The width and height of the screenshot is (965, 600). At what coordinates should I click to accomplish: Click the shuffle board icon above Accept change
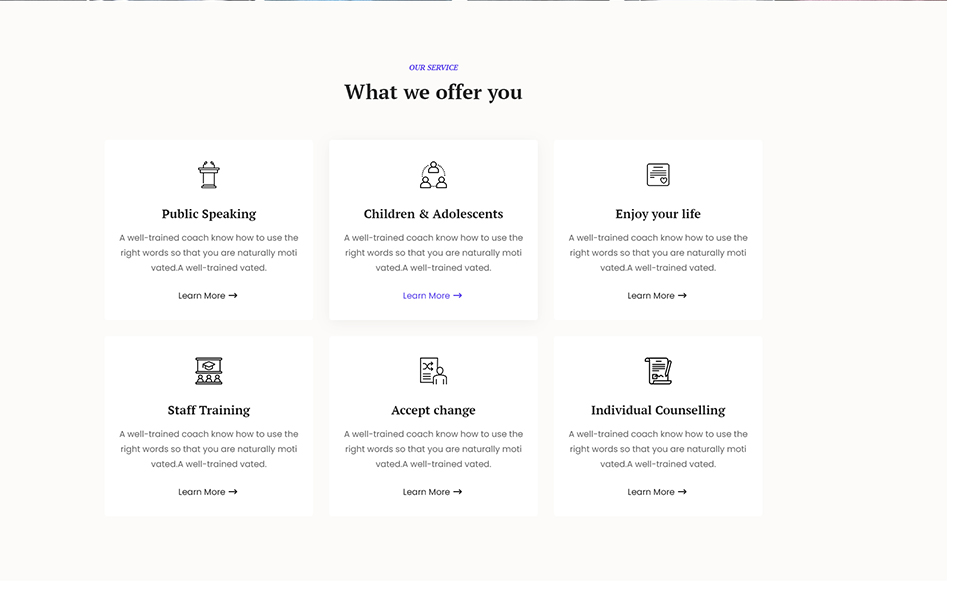point(433,371)
